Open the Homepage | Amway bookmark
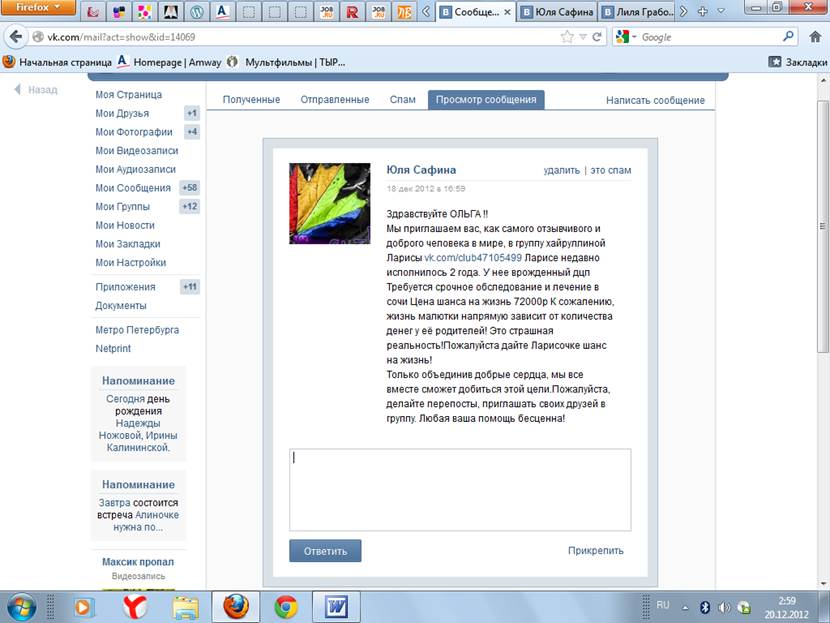The height and width of the screenshot is (623, 830). 169,62
